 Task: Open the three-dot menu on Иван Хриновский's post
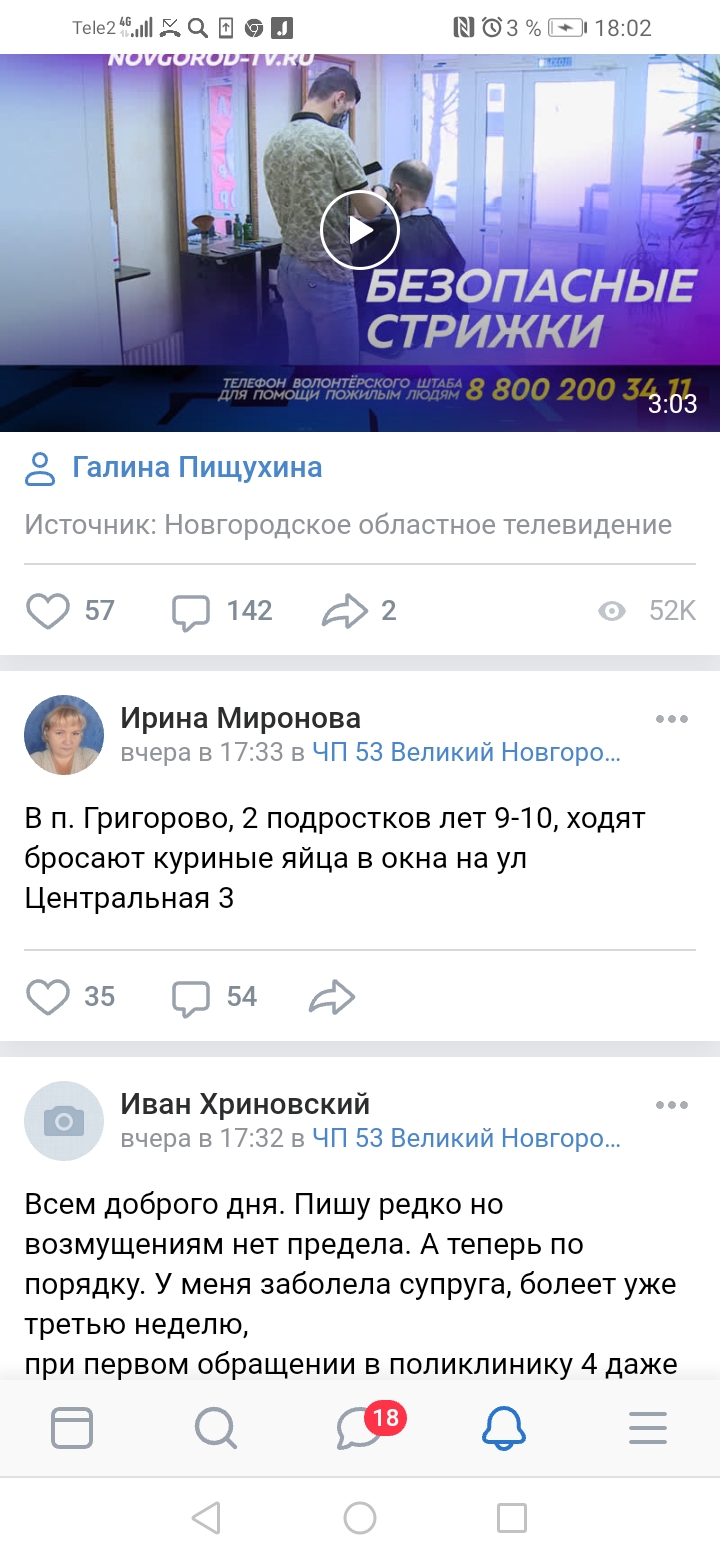[x=671, y=1105]
